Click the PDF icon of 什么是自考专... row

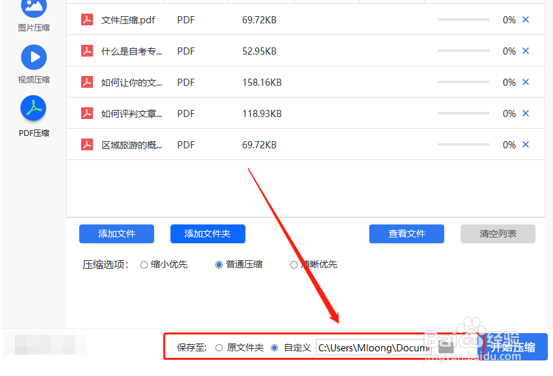(87, 51)
